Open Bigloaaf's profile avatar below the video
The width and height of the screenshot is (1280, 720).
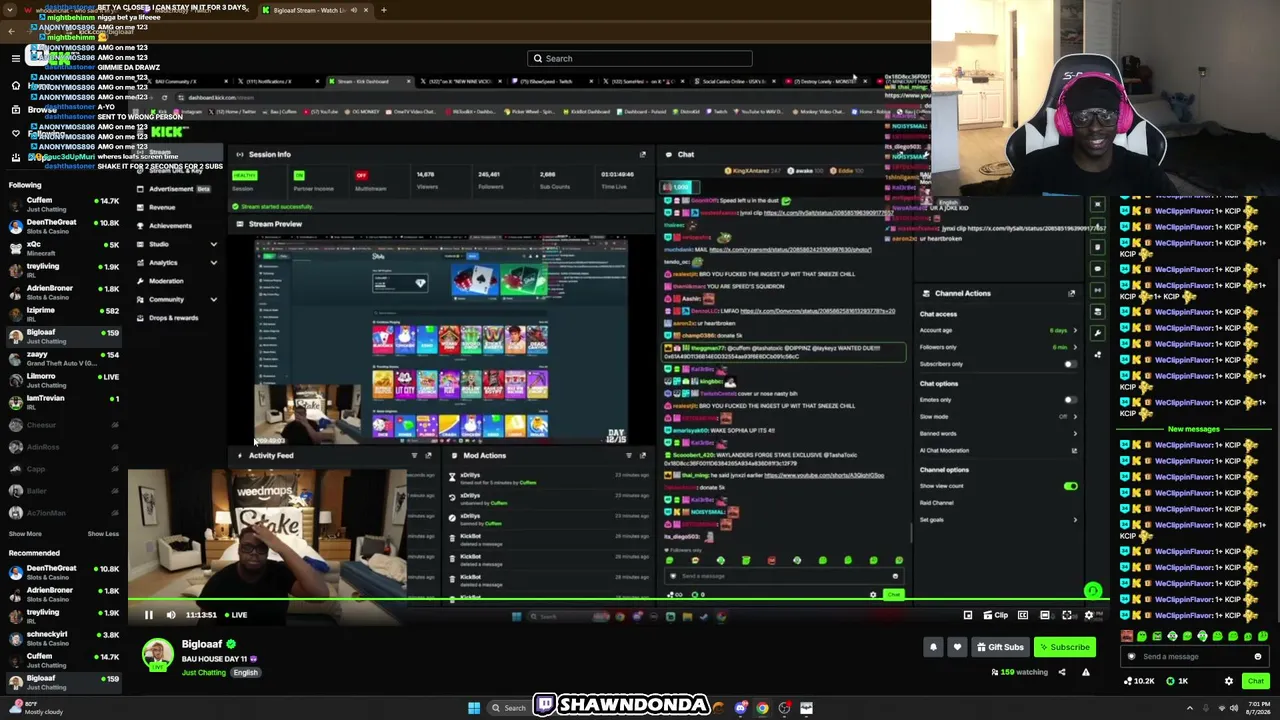coord(157,655)
